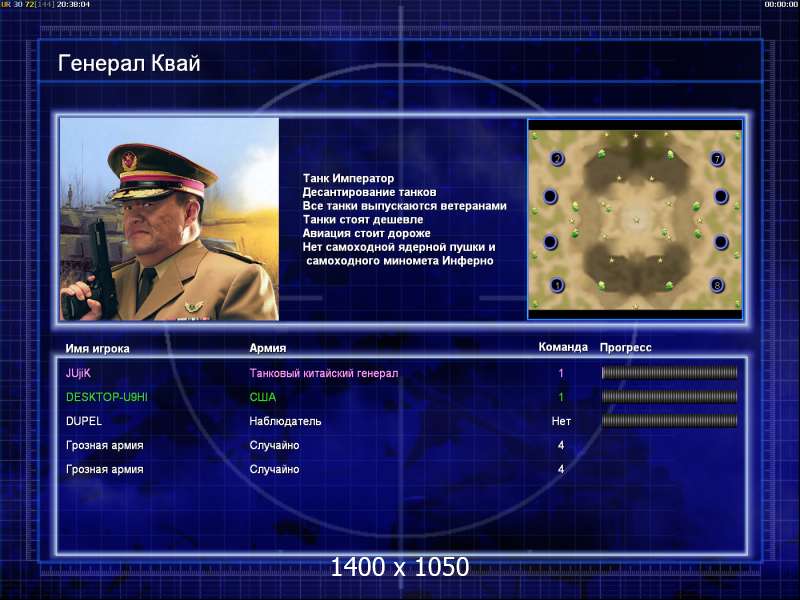Viewport: 800px width, 600px height.
Task: Click the desert map preview
Action: pyautogui.click(x=635, y=220)
